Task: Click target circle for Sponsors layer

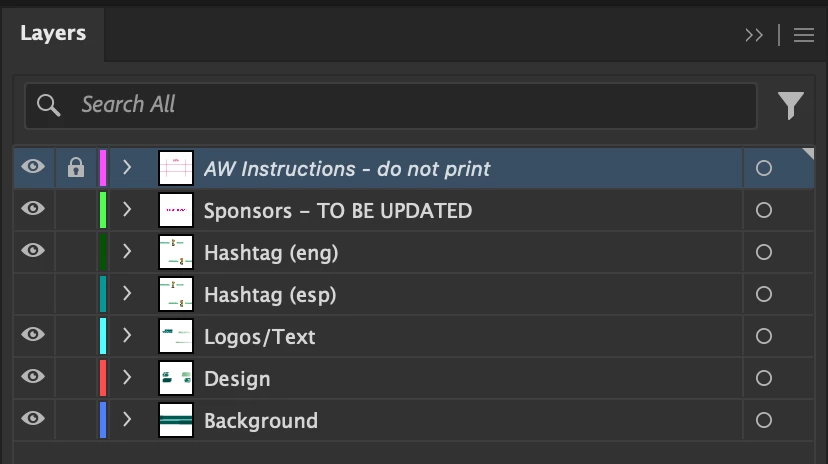Action: pos(764,210)
